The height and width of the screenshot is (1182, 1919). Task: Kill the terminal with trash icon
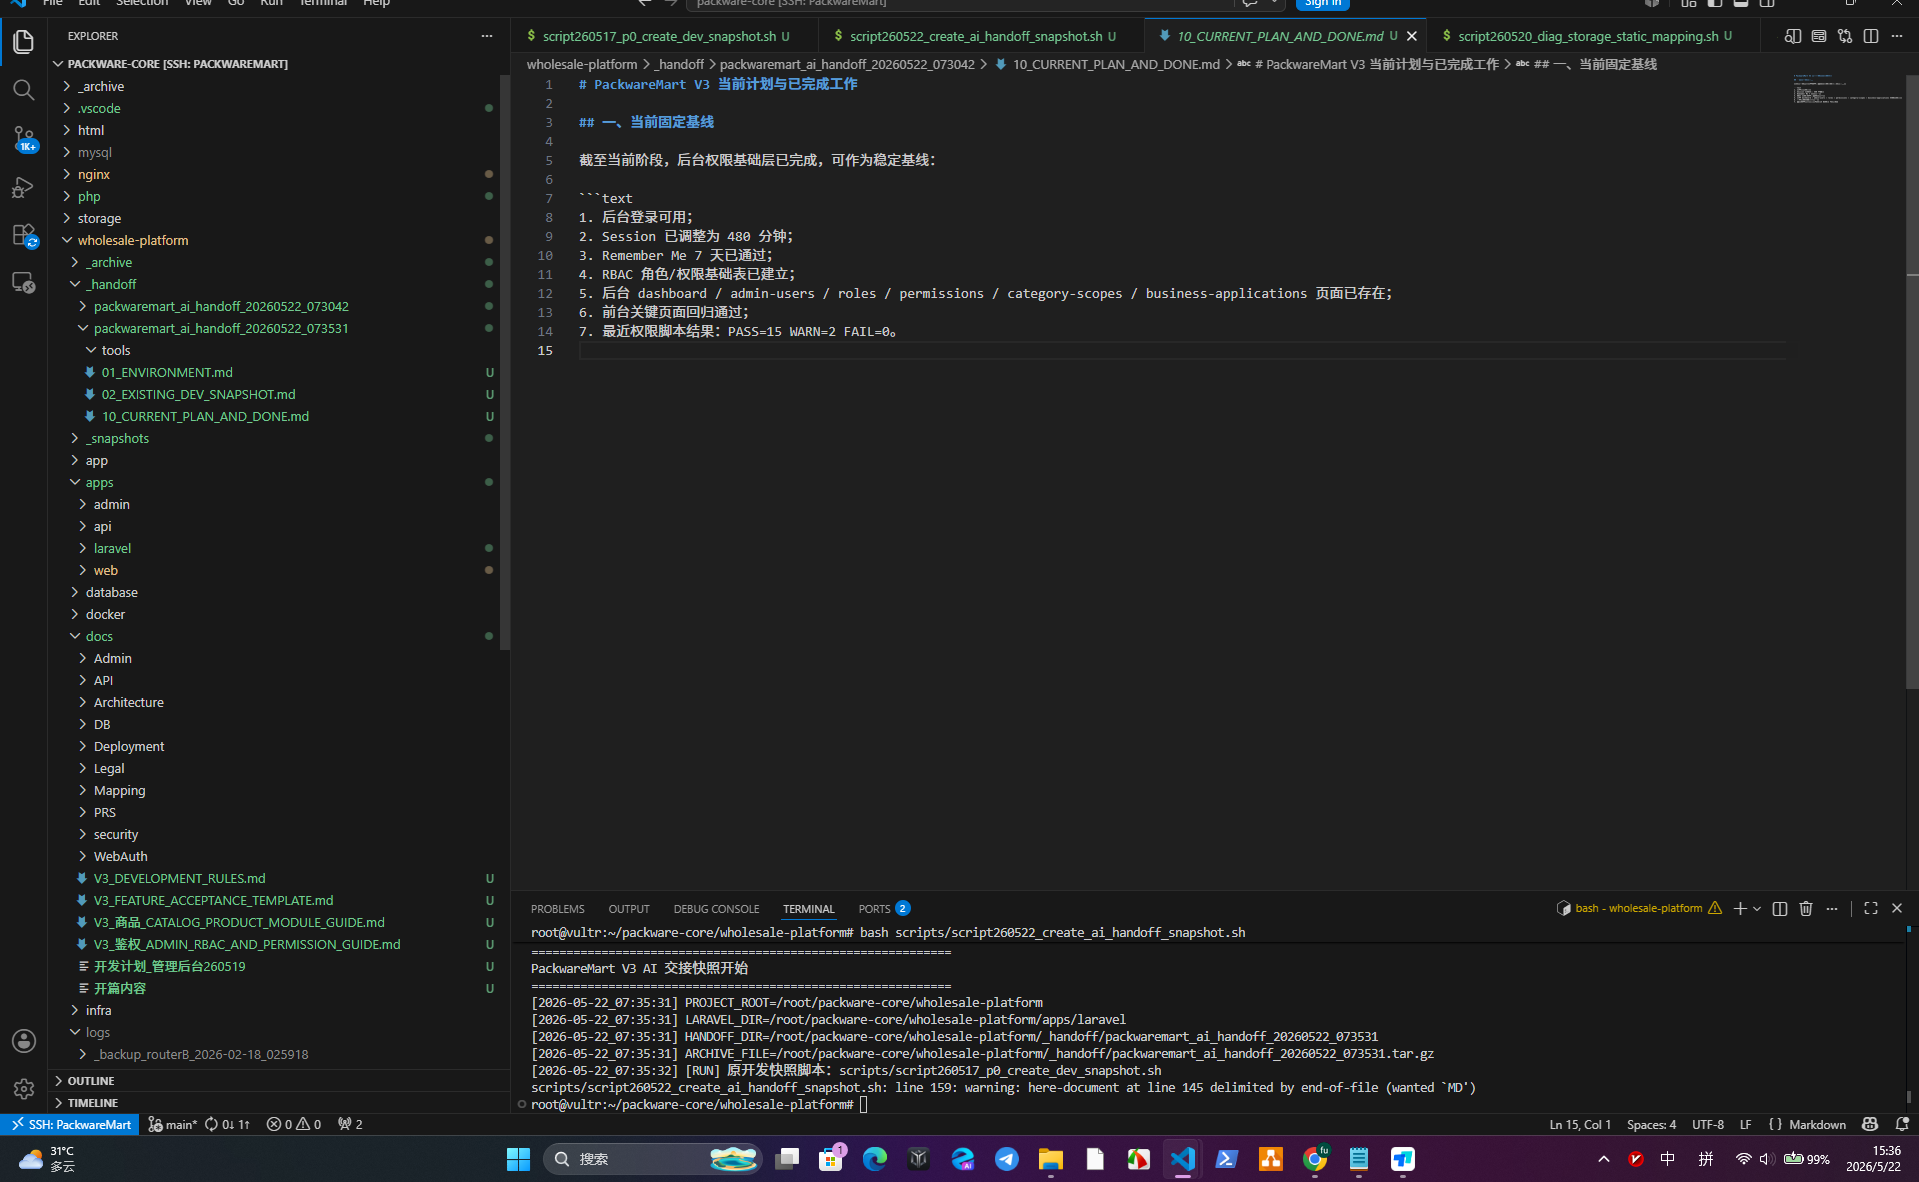pyautogui.click(x=1806, y=908)
